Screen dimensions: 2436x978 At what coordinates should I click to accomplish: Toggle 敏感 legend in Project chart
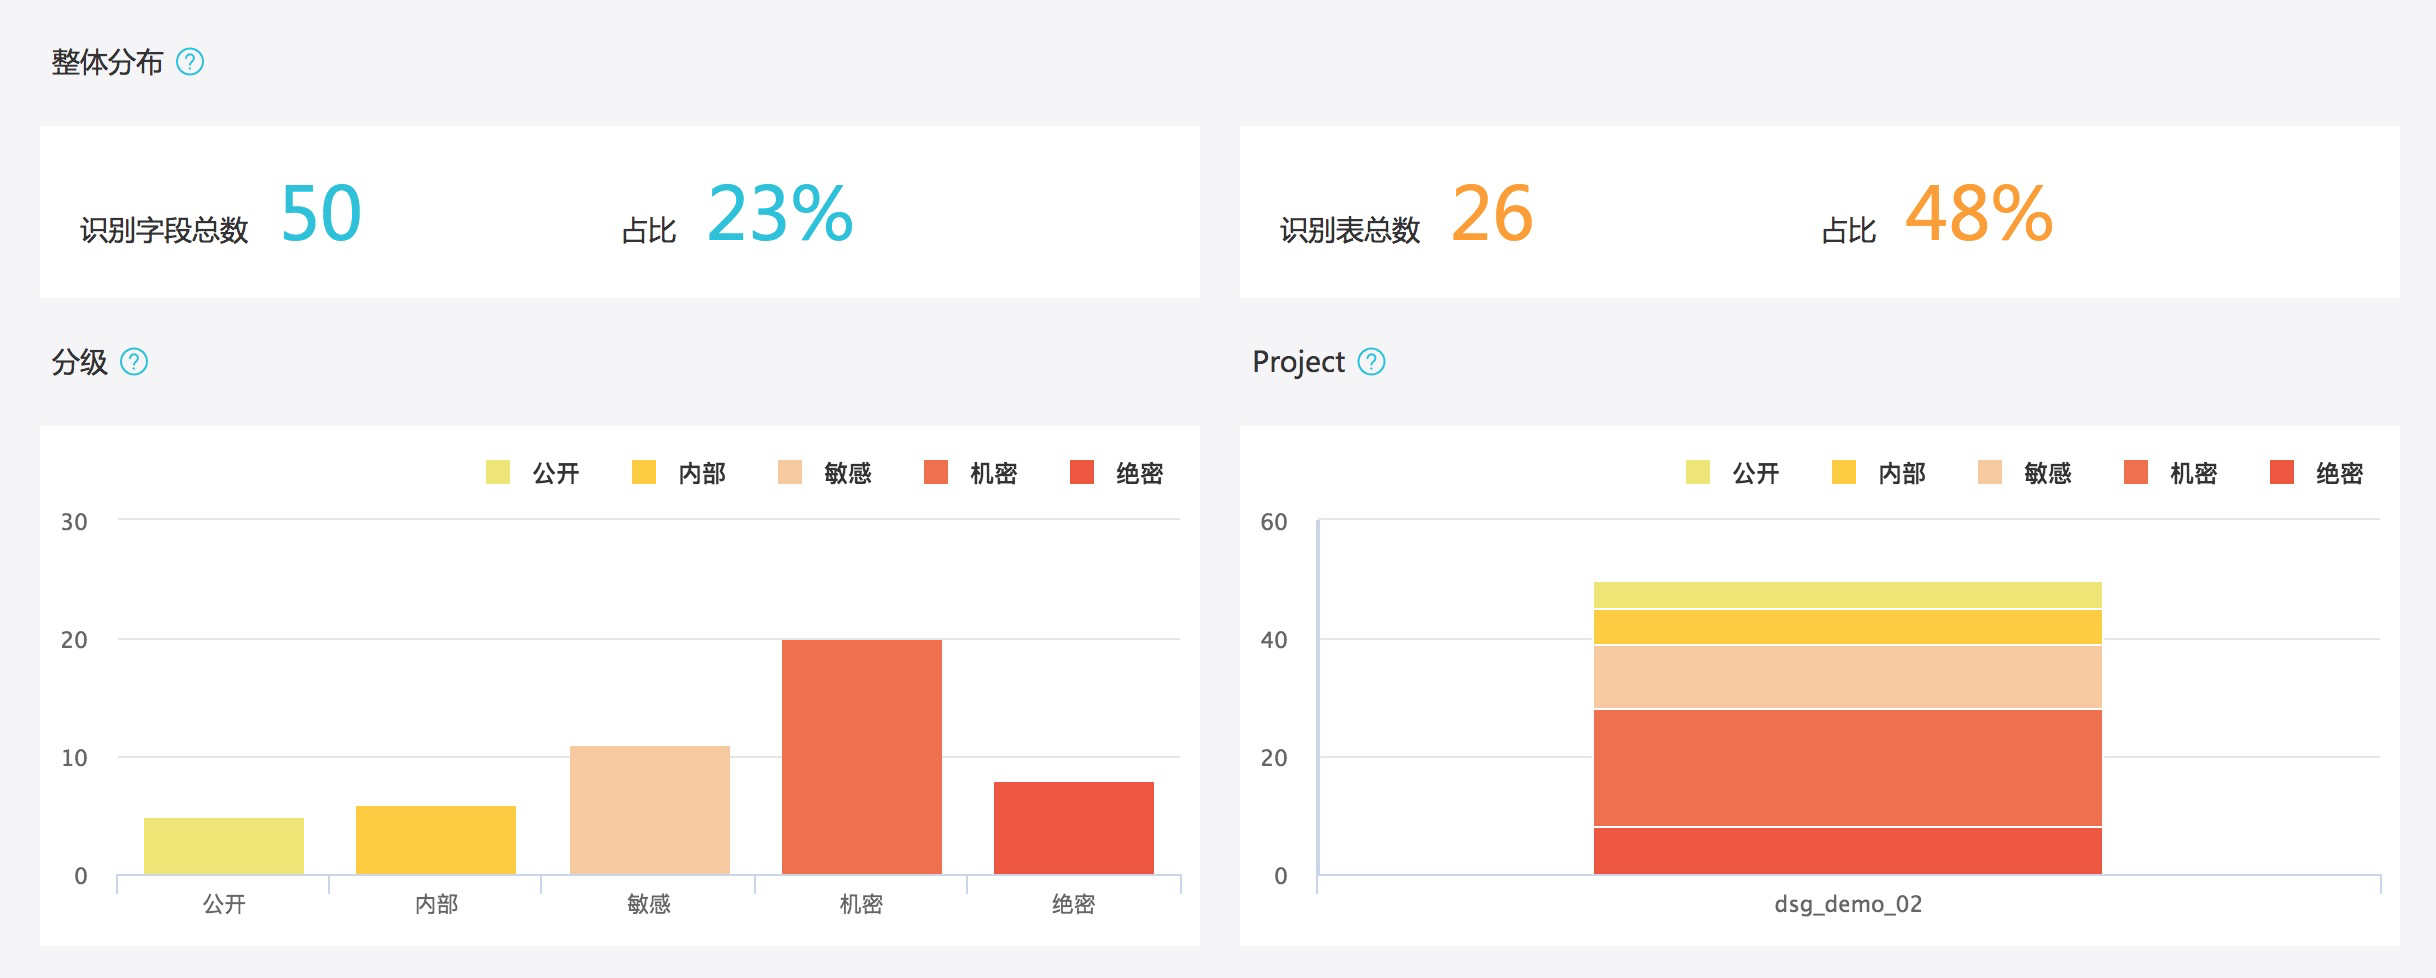2024,472
